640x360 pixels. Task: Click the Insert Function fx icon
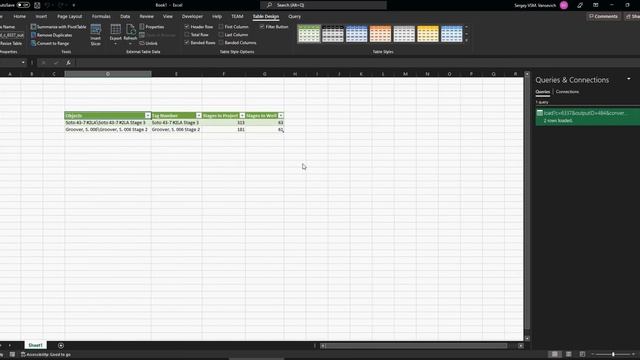(x=68, y=62)
